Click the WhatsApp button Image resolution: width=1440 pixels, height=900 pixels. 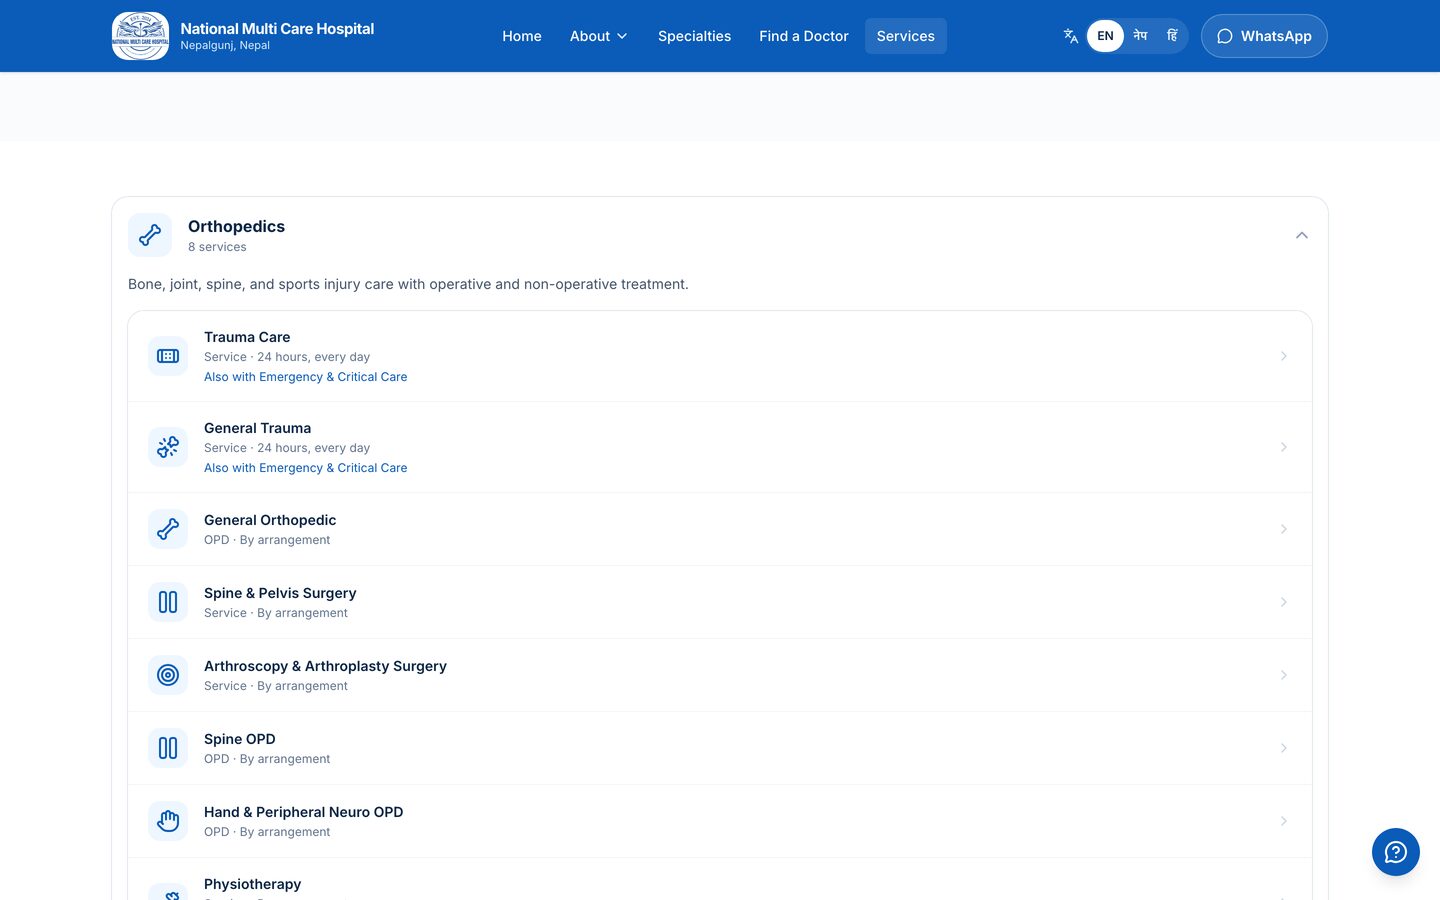[x=1264, y=36]
